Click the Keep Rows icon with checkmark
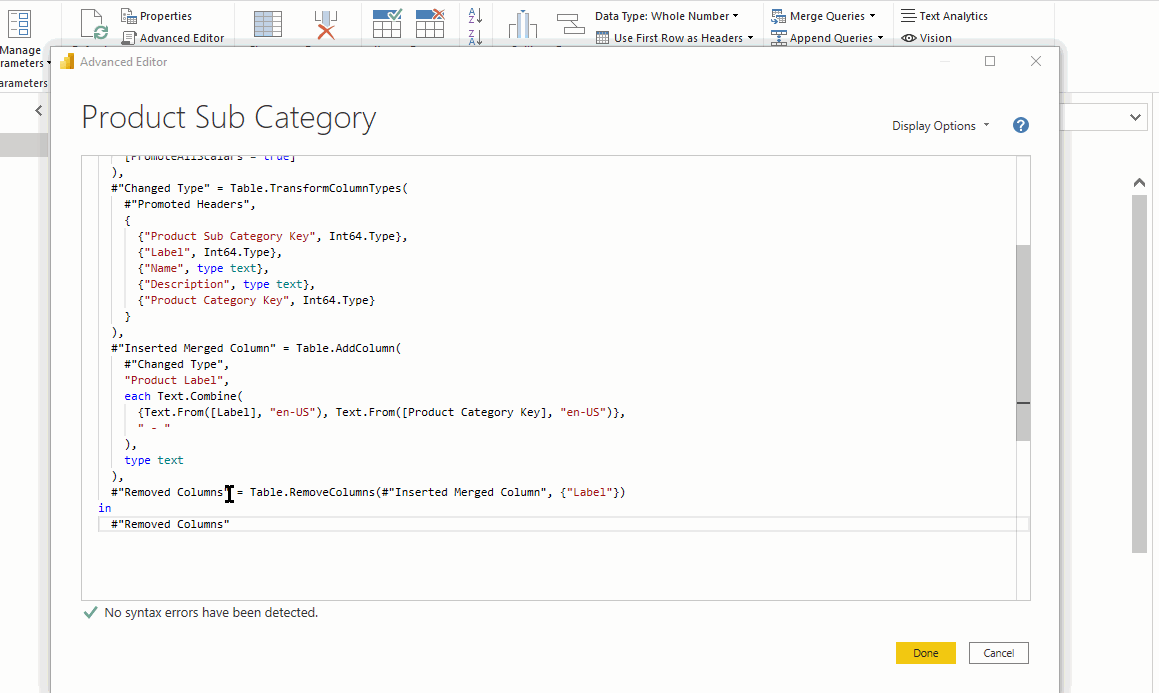1159x693 pixels. (387, 24)
